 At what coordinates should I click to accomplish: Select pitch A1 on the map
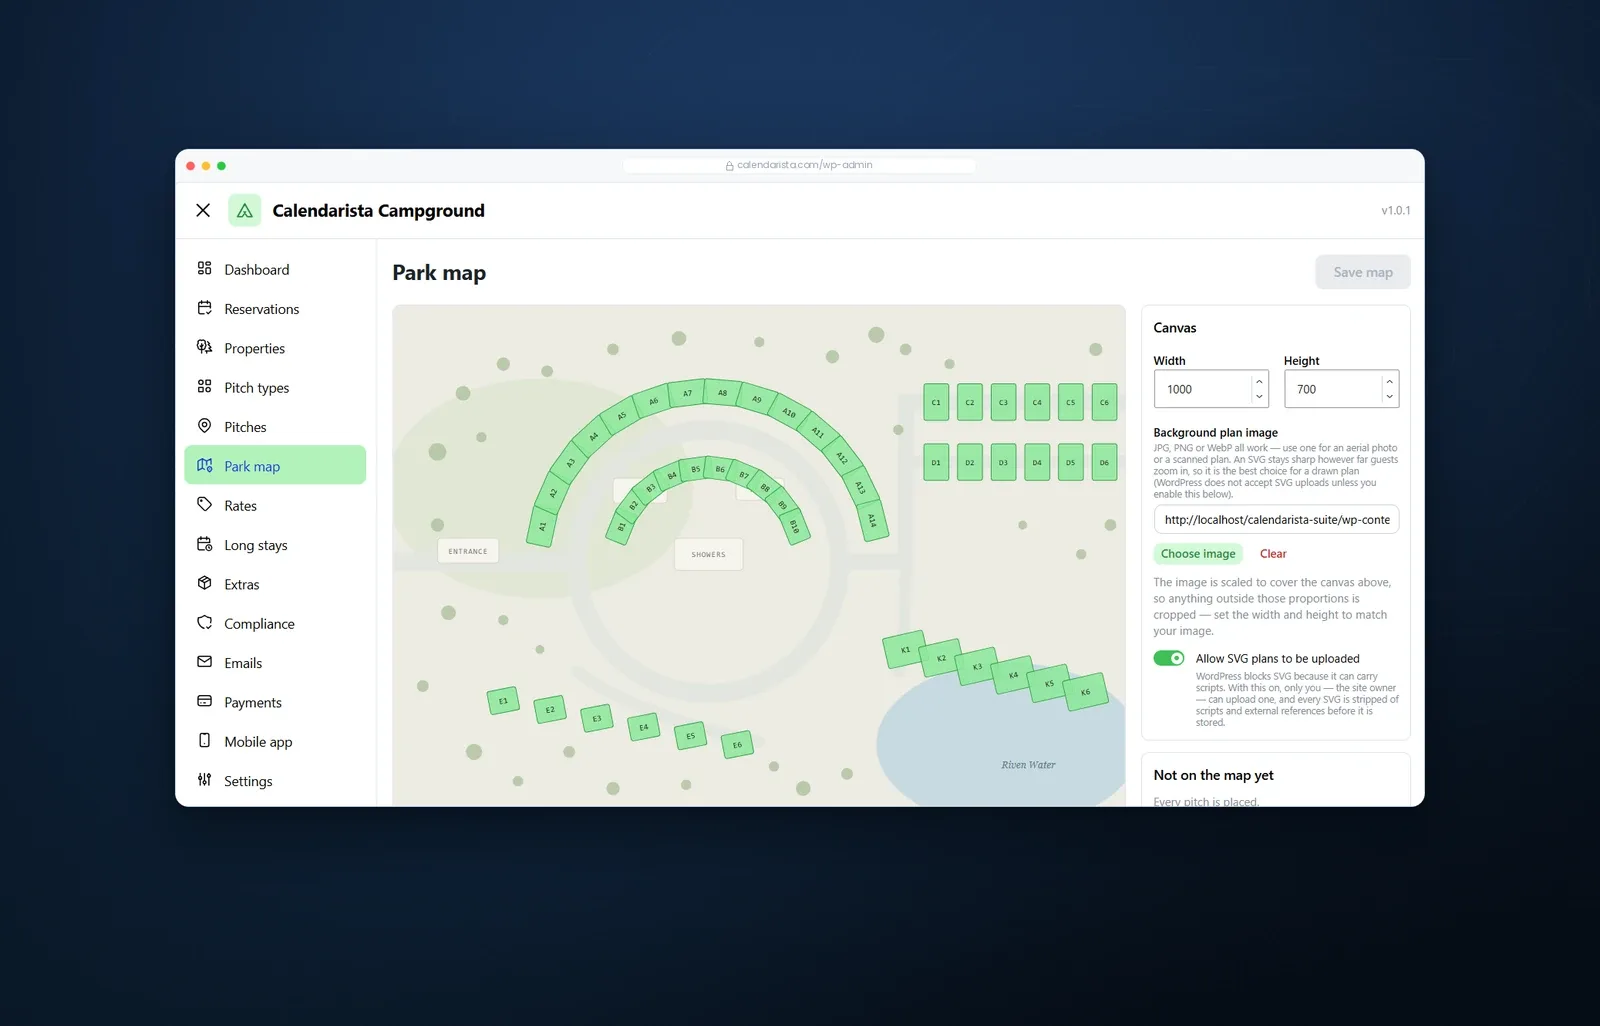click(x=542, y=525)
